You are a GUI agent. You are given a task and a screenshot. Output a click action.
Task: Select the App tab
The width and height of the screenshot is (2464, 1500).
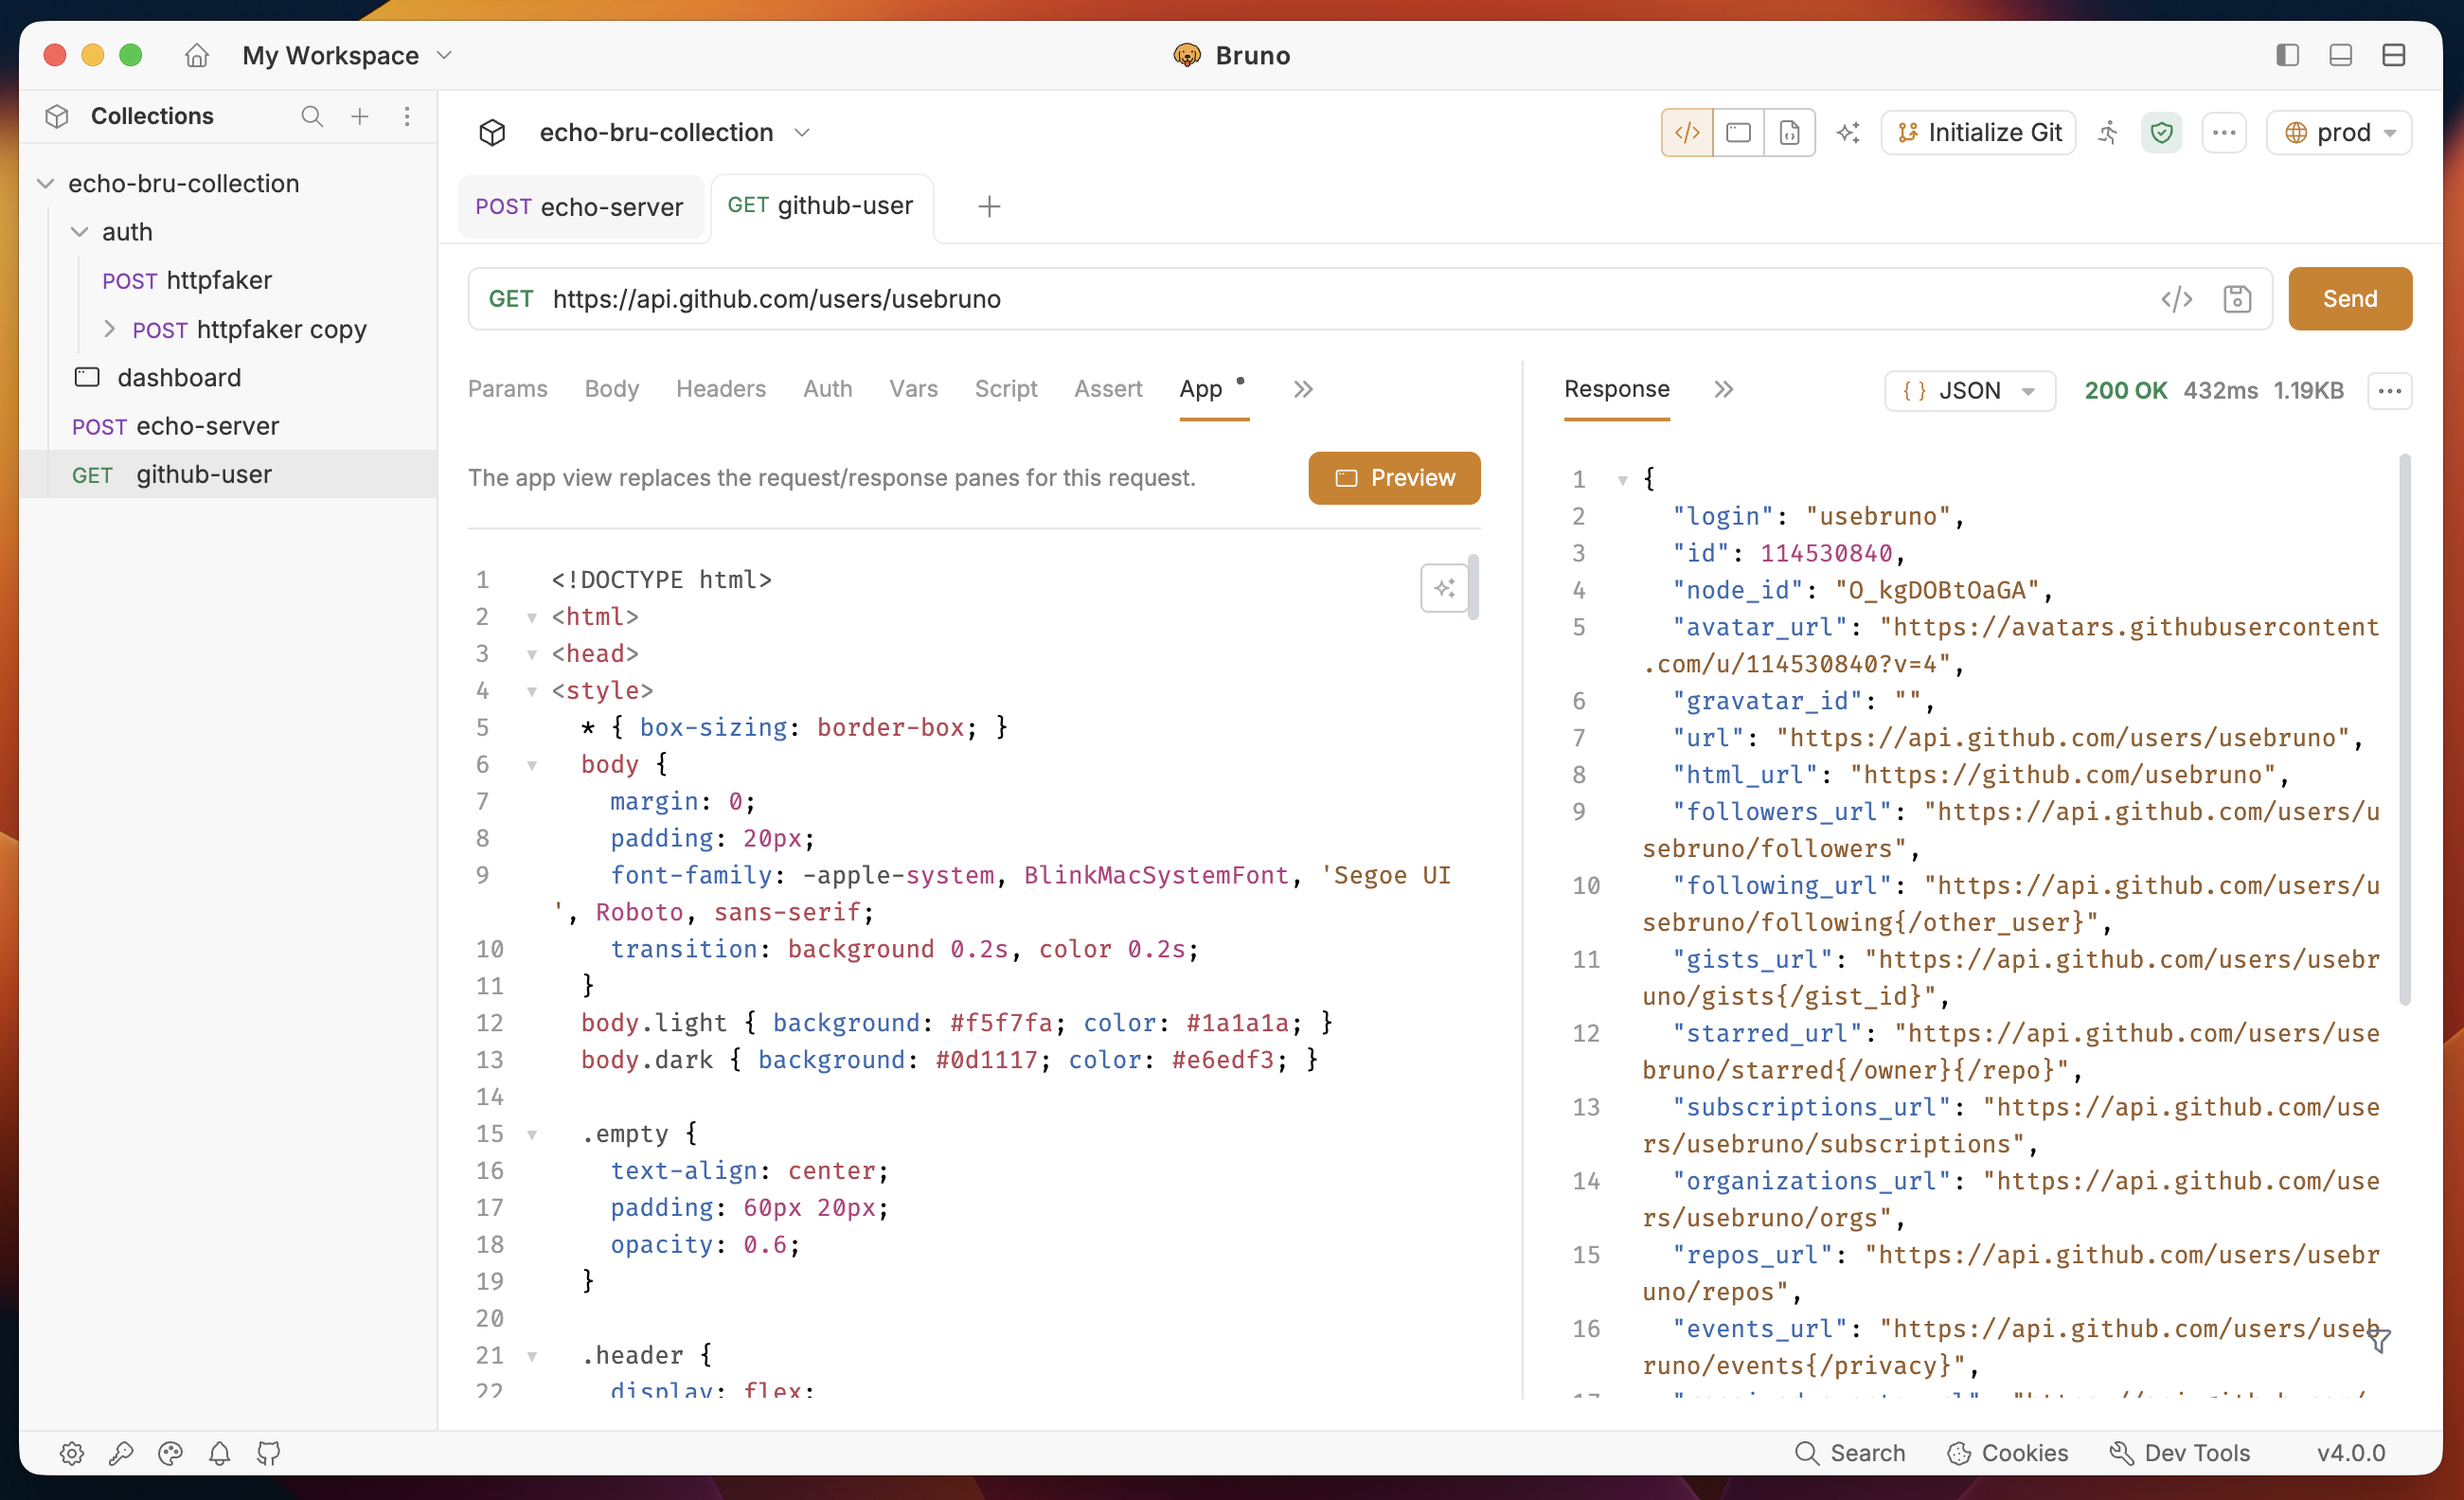click(x=1201, y=389)
